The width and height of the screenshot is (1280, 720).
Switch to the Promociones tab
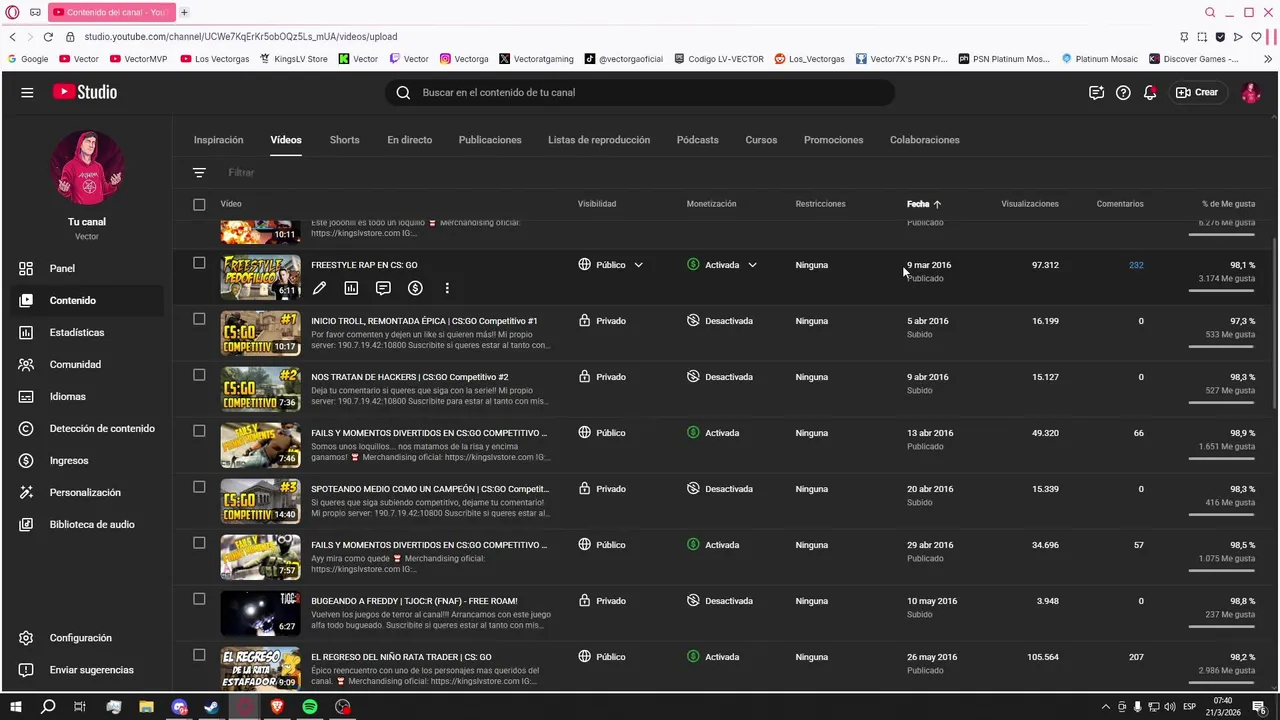point(833,140)
